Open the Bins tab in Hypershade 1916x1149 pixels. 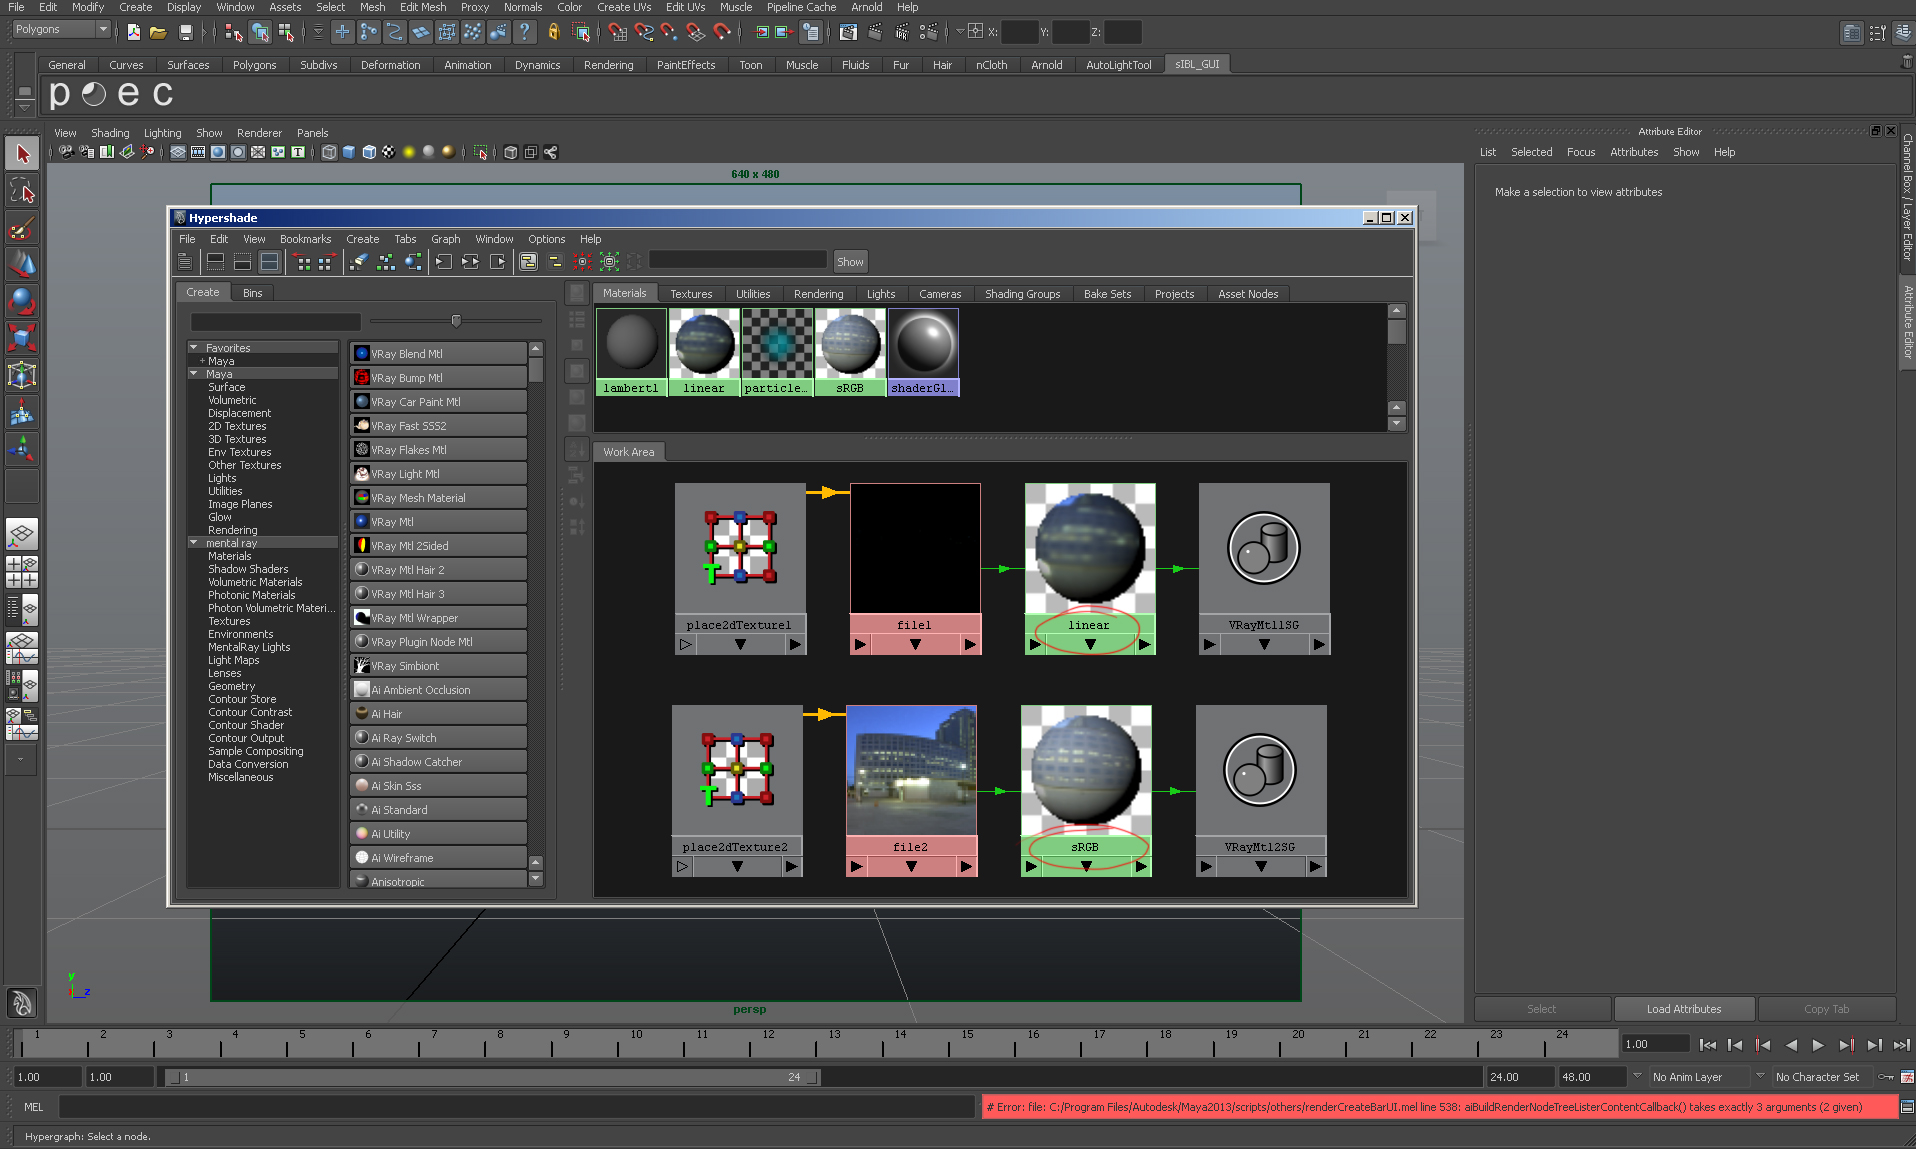pyautogui.click(x=252, y=293)
